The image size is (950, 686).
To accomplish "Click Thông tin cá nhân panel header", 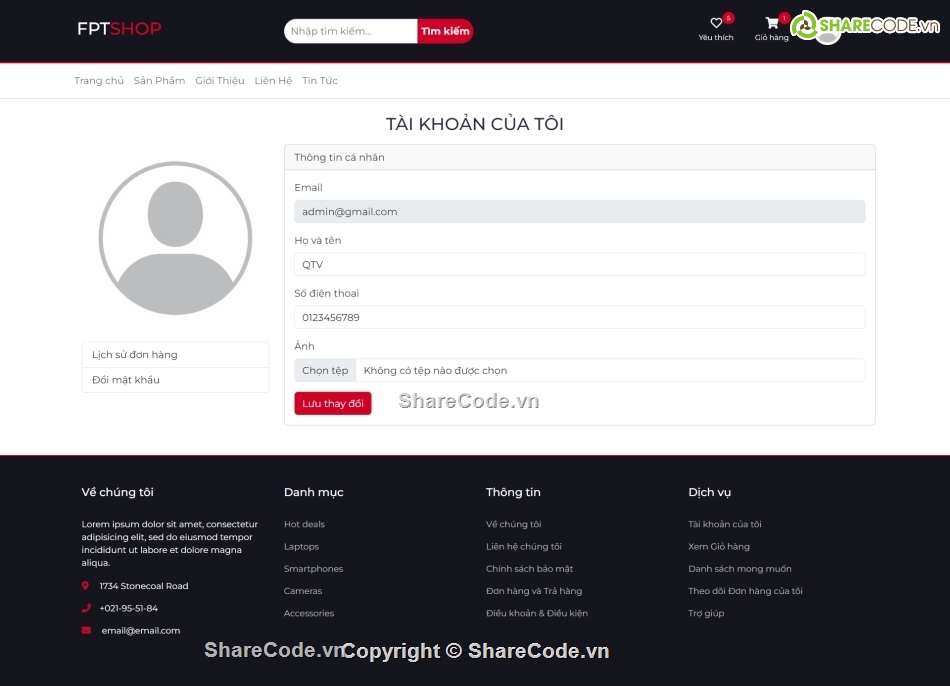I will 580,157.
